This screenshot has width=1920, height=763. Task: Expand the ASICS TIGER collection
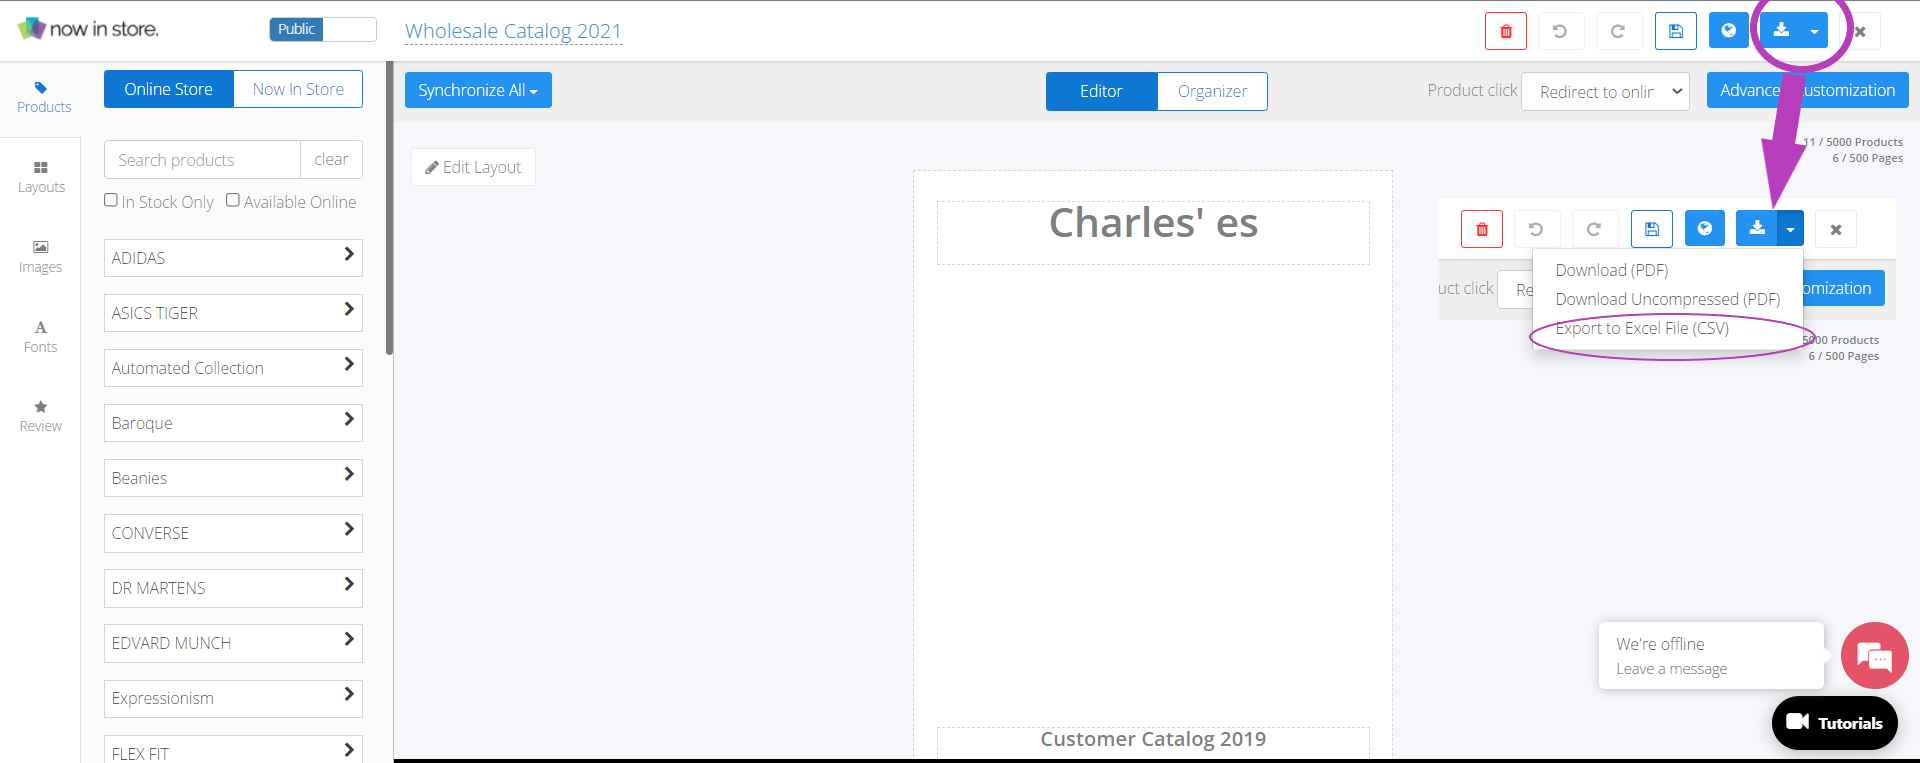pos(233,313)
